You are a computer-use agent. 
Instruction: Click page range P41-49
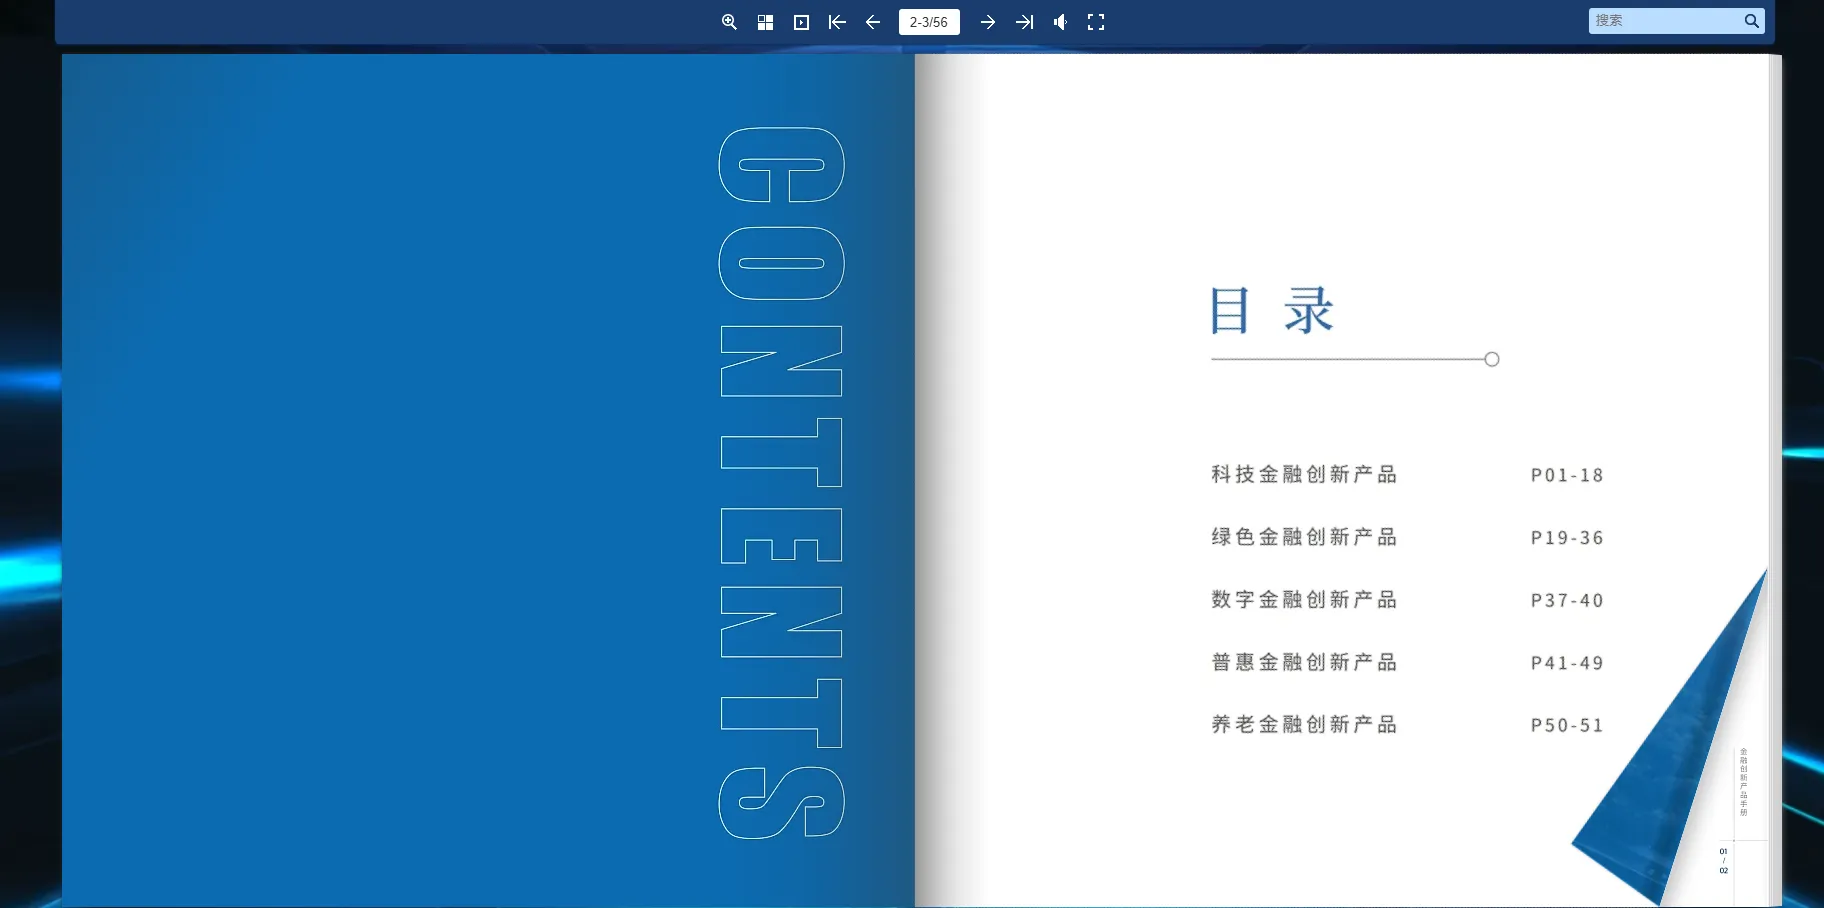(x=1567, y=663)
